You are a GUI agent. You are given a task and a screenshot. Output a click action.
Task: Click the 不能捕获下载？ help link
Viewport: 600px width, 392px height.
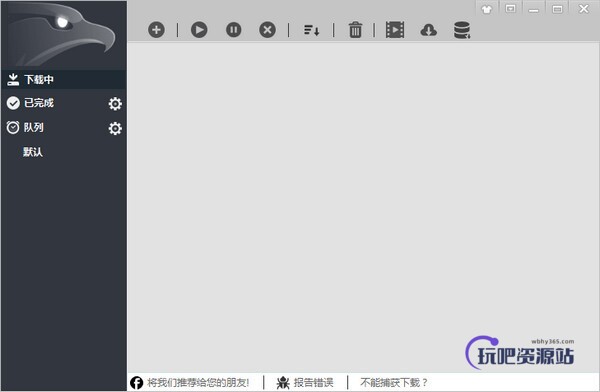click(x=393, y=382)
